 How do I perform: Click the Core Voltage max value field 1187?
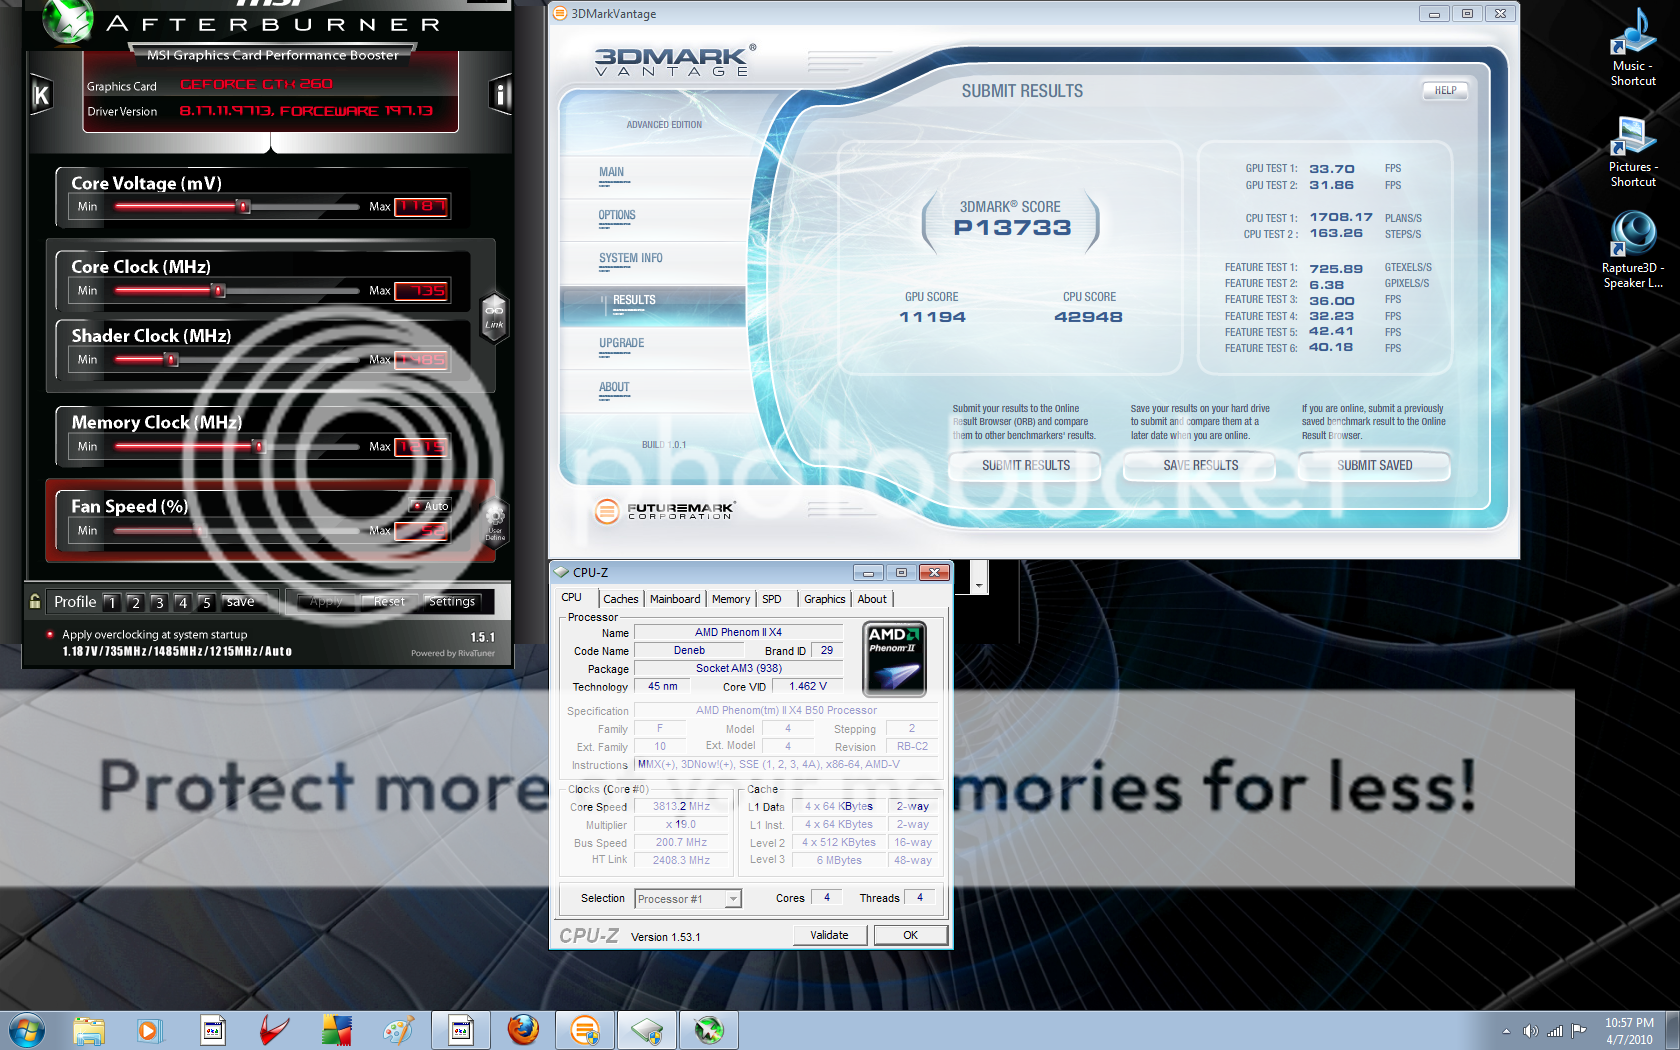tap(421, 207)
